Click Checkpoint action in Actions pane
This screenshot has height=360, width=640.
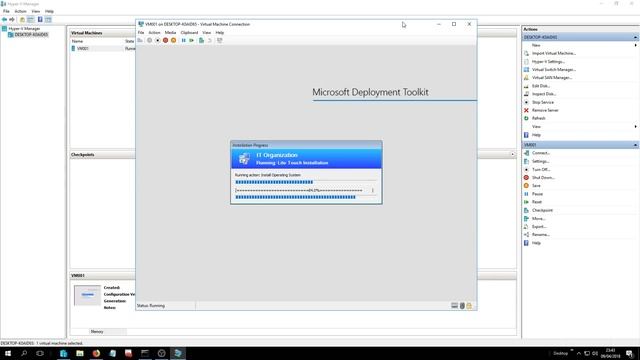tap(542, 210)
